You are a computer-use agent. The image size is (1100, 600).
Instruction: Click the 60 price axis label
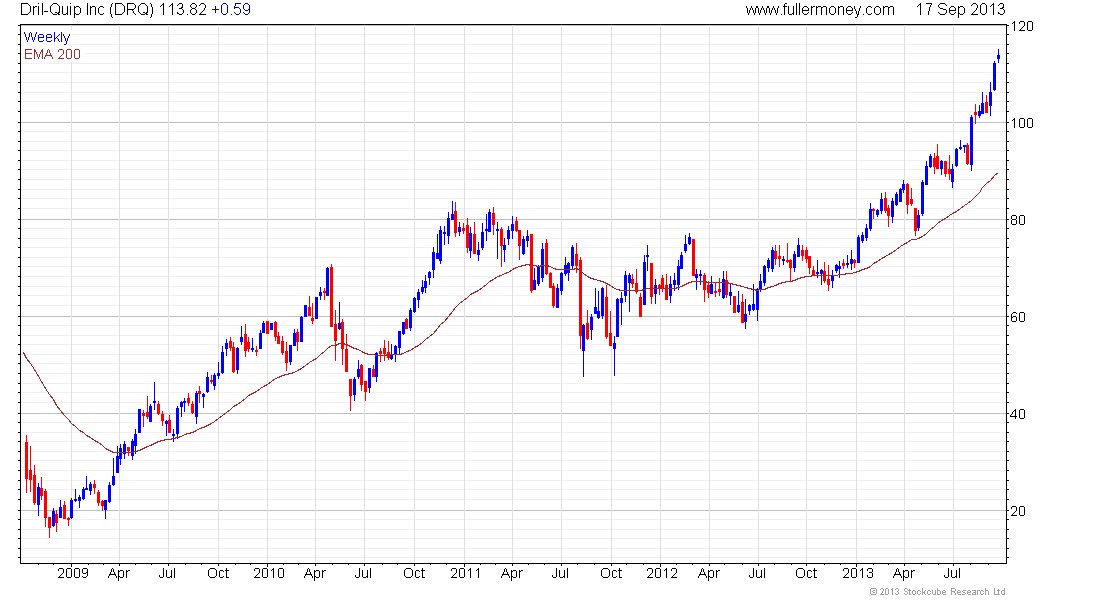pos(1017,317)
